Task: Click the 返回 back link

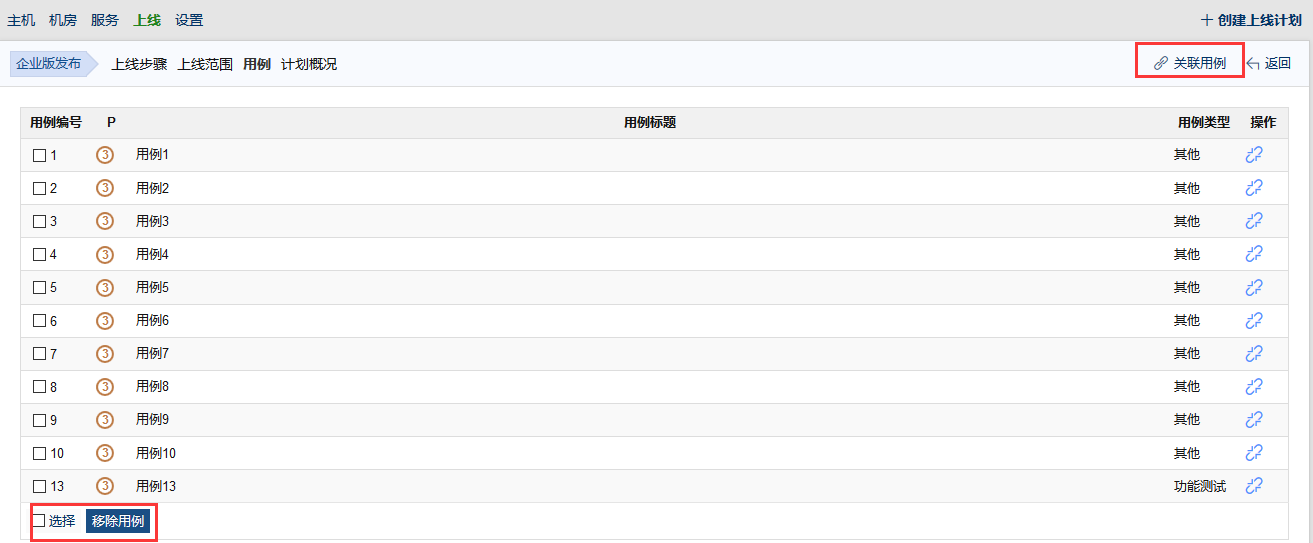Action: click(1269, 63)
